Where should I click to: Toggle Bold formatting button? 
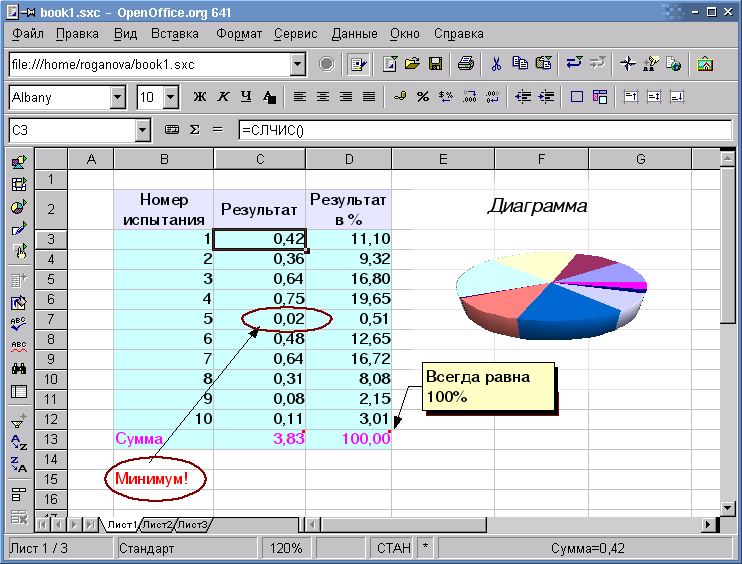click(x=199, y=97)
